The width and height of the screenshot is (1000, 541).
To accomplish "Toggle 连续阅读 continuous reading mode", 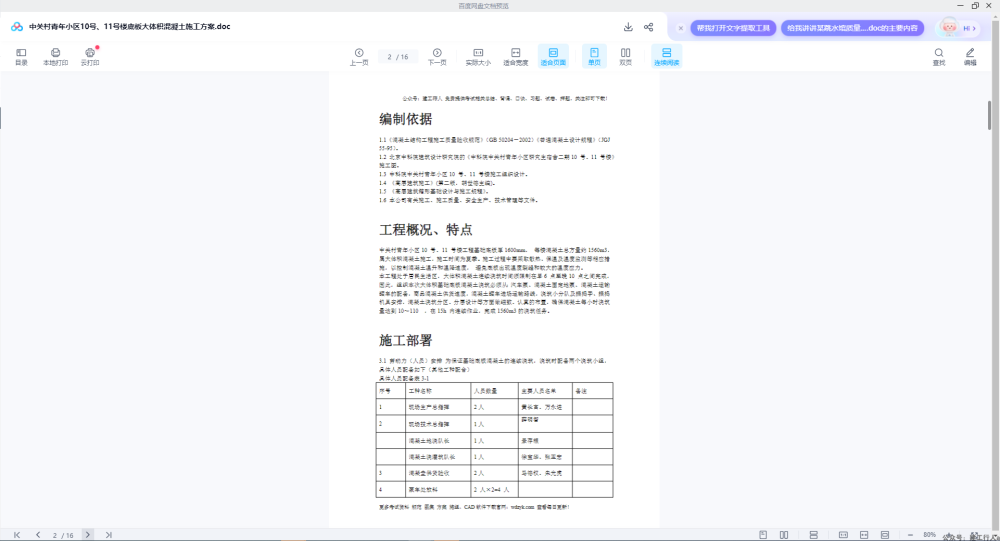I will 666,57.
